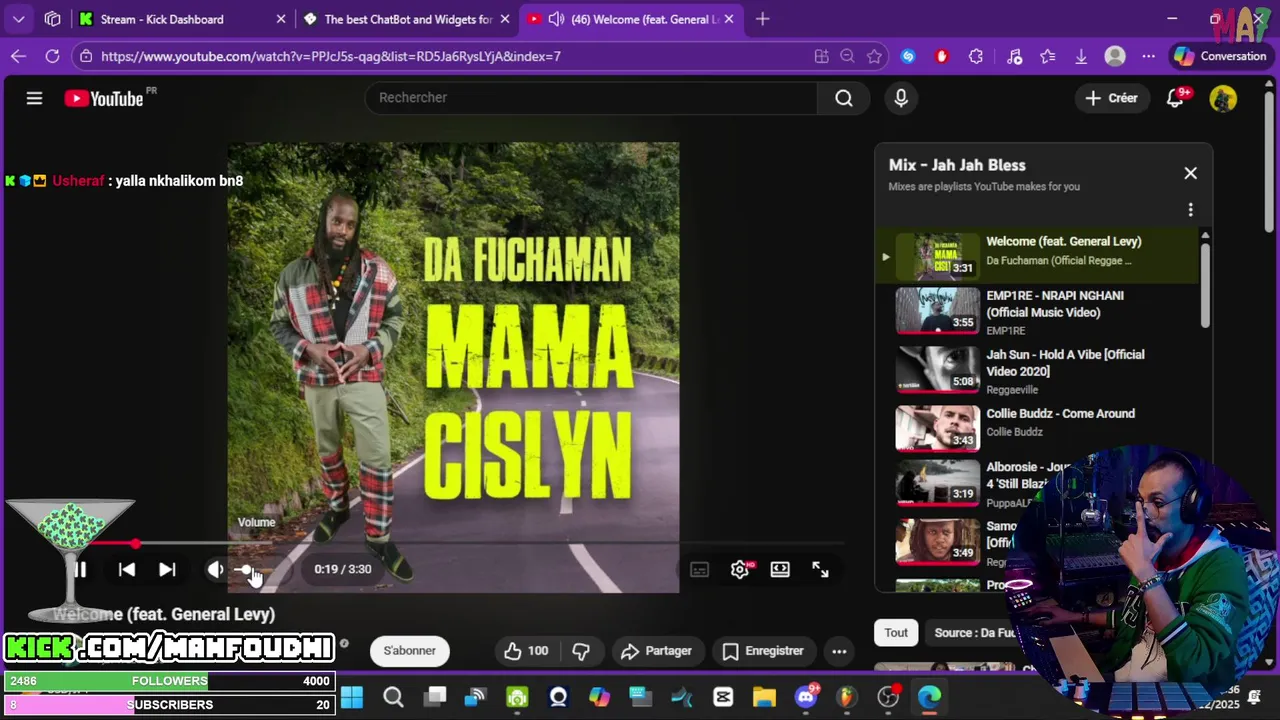Open the player settings gear
This screenshot has width=1280, height=720.
(740, 569)
